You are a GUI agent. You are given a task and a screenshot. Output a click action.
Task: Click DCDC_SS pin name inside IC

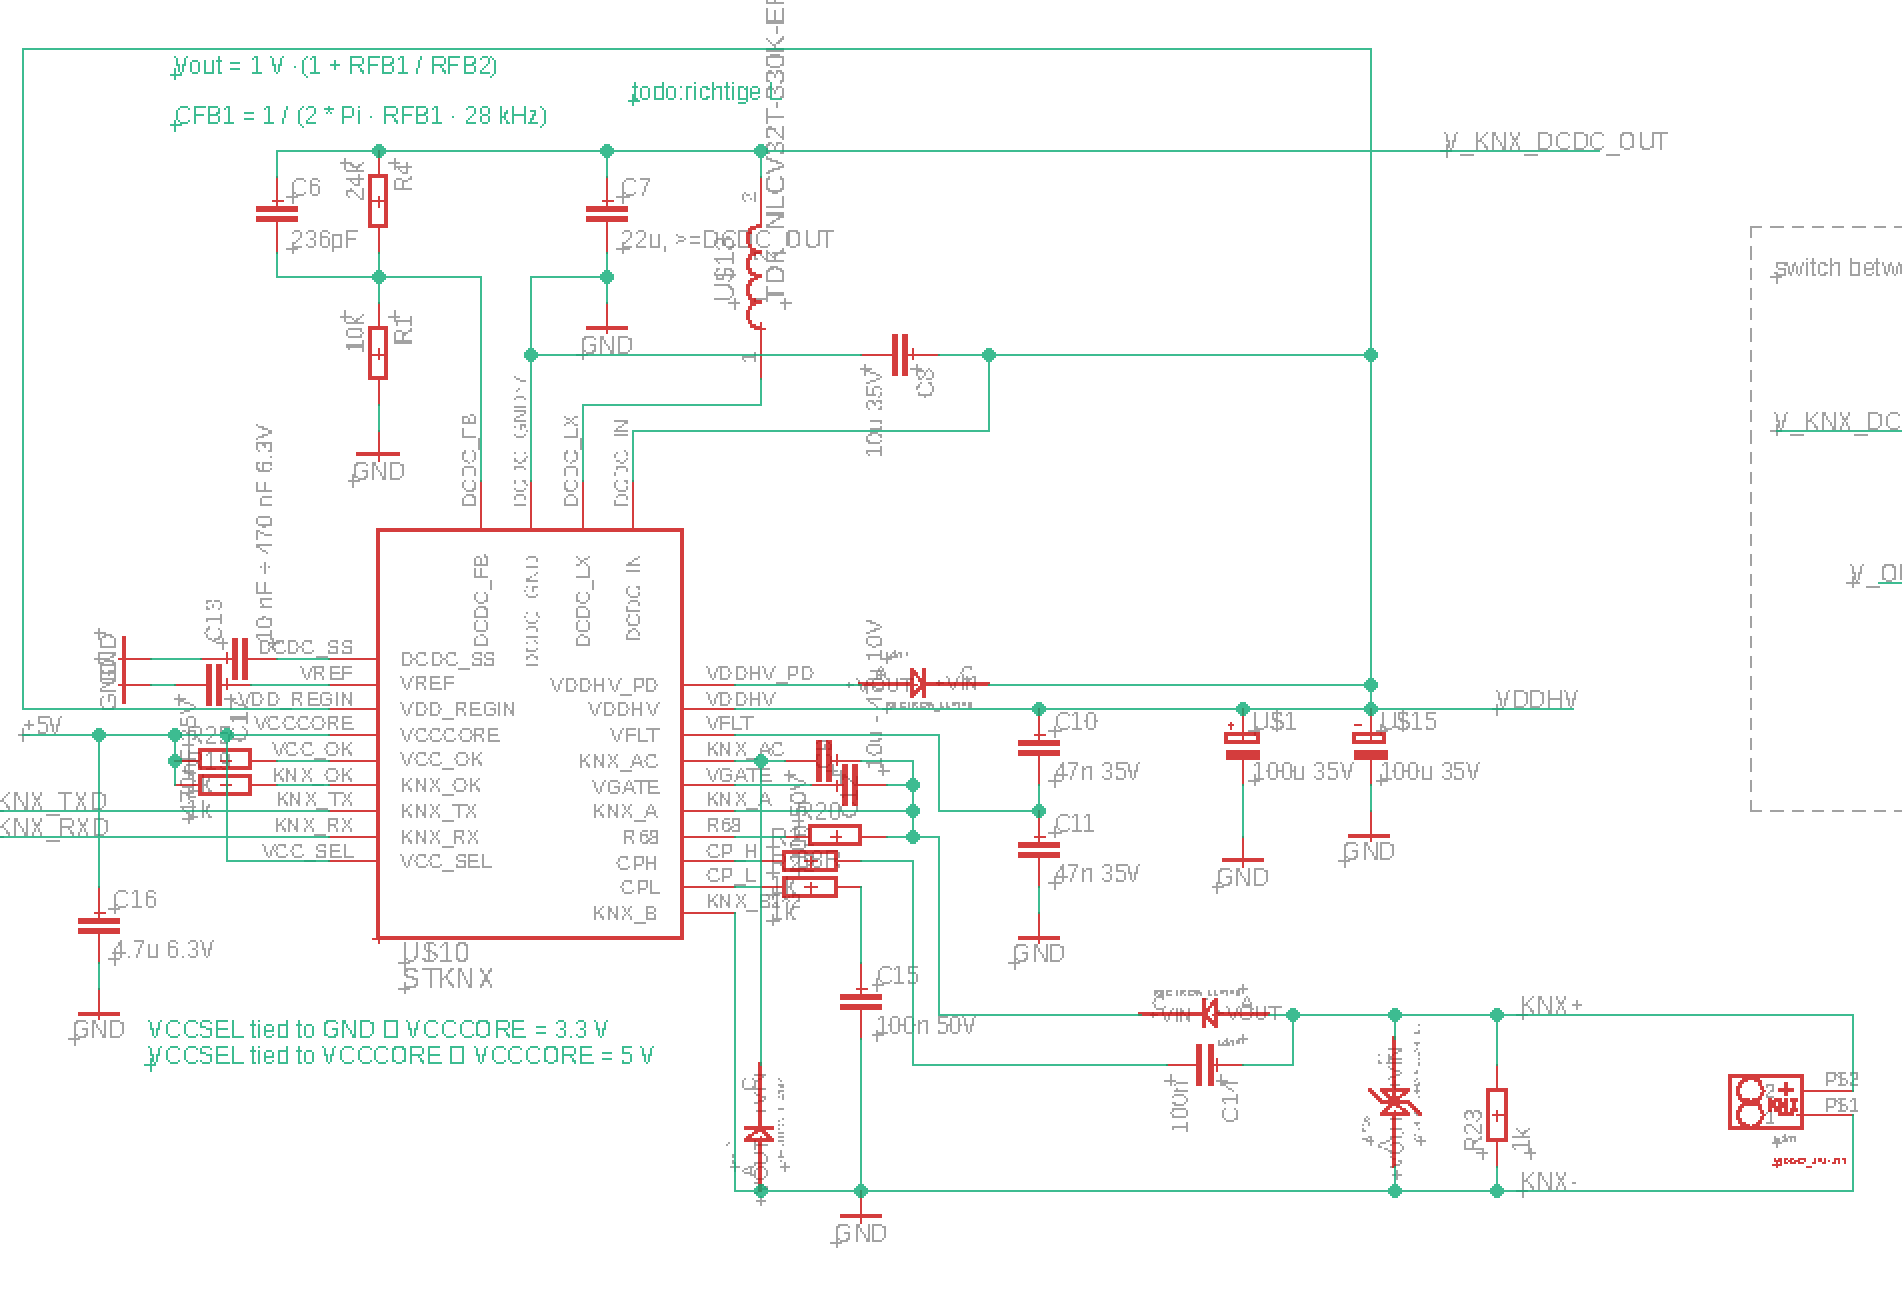pos(447,659)
